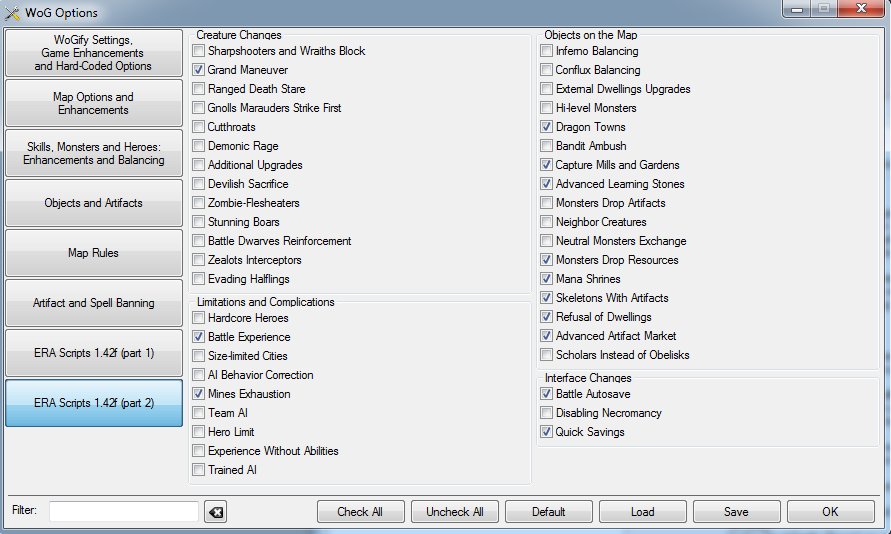Toggle the Team AI checkbox
The width and height of the screenshot is (891, 534).
[198, 413]
